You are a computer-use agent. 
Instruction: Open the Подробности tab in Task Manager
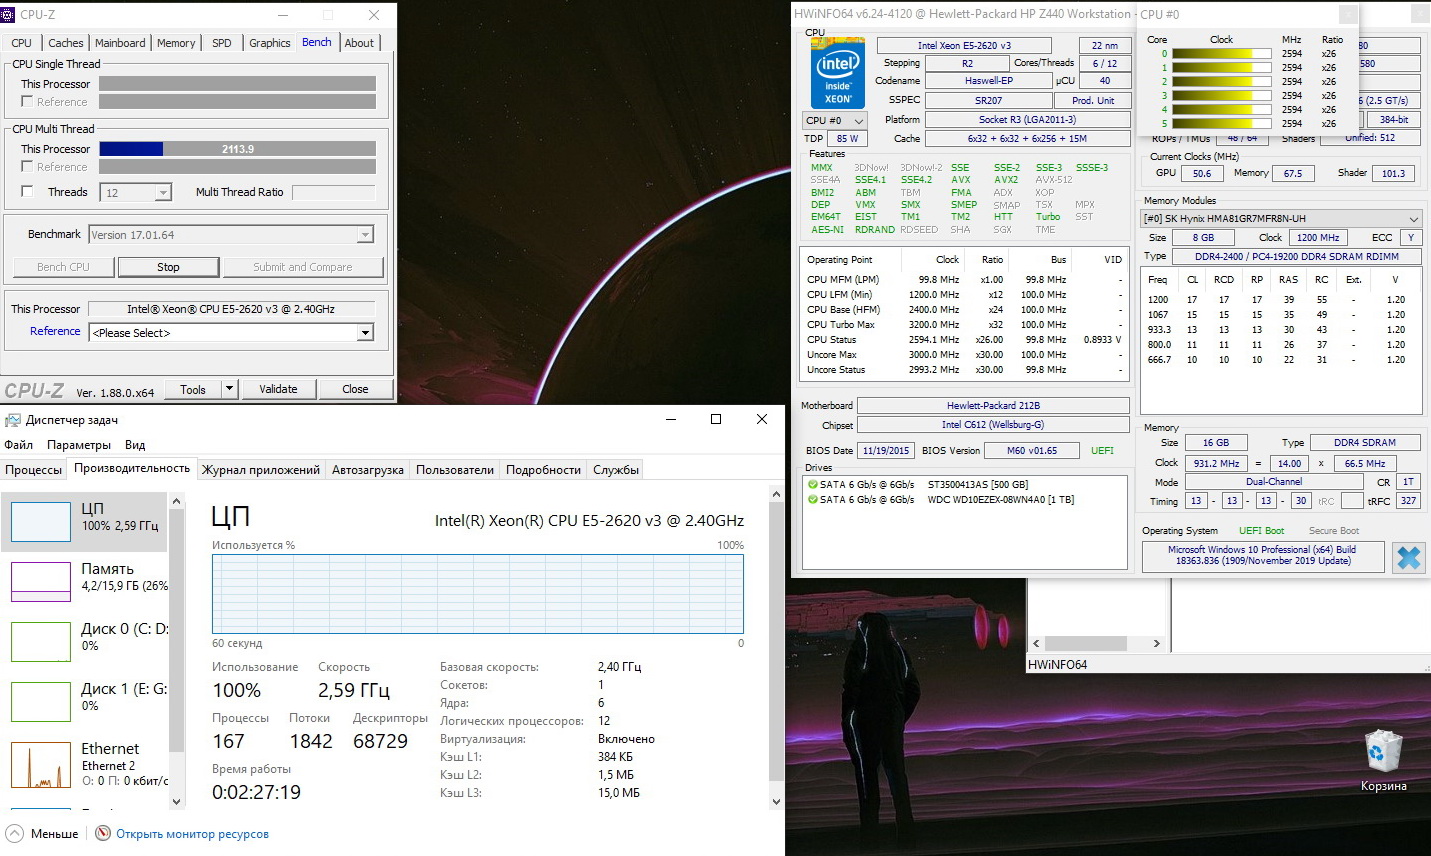click(543, 470)
